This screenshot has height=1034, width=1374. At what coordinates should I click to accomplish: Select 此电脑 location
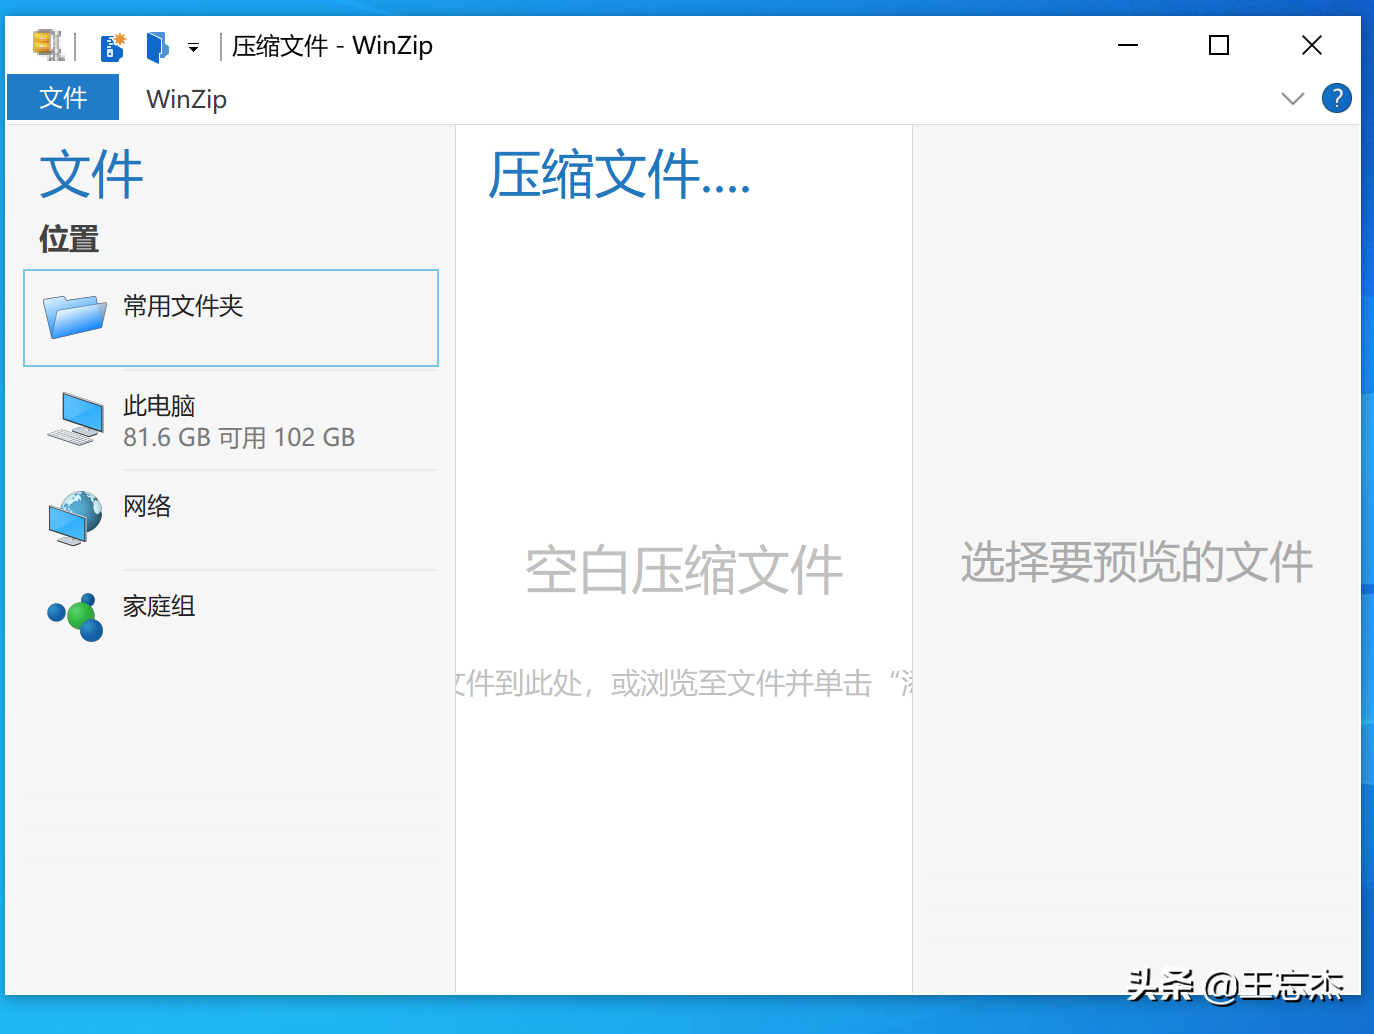click(231, 420)
